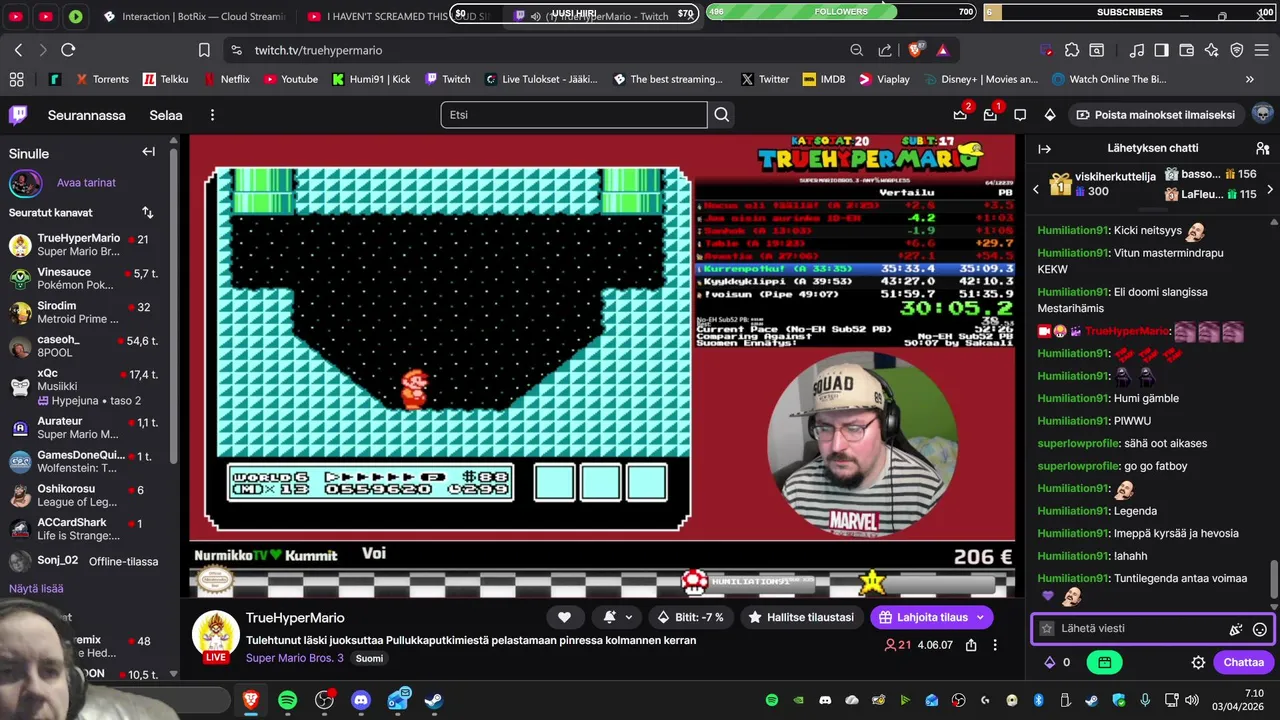
Task: Open the Selaa browse tab
Action: 166,115
